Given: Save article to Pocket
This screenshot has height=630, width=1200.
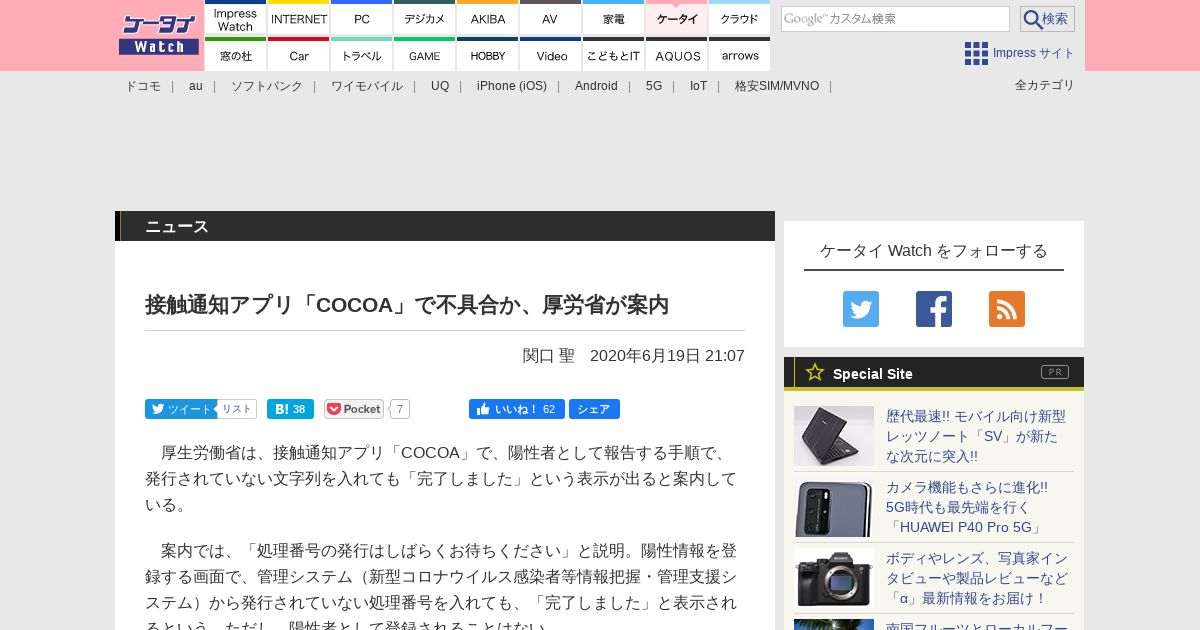Looking at the screenshot, I should pos(354,409).
